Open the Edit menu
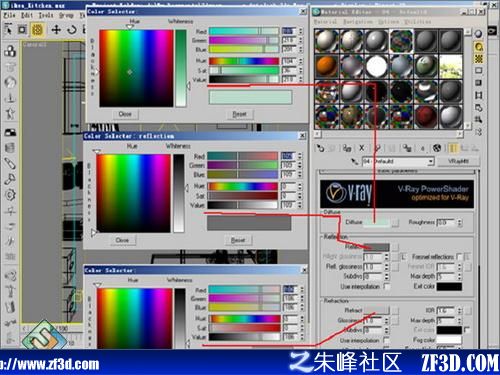The height and width of the screenshot is (375, 500). 27,15
